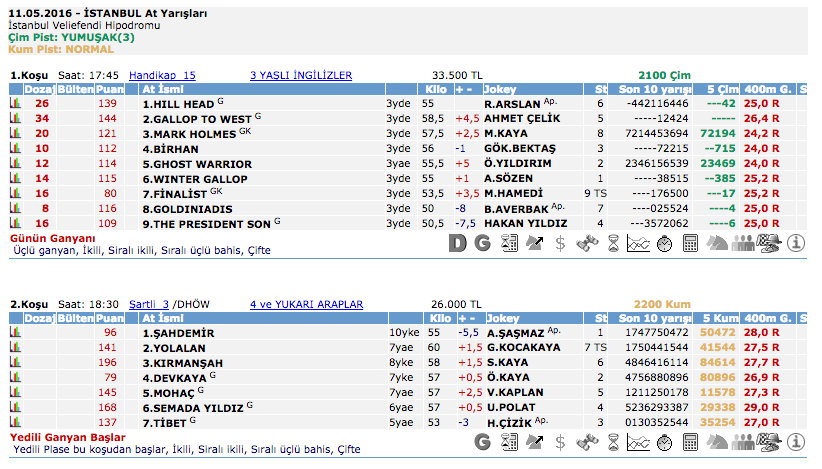This screenshot has height=469, width=822.
Task: Open bar chart icon beside HILL HEAD
Action: point(16,103)
